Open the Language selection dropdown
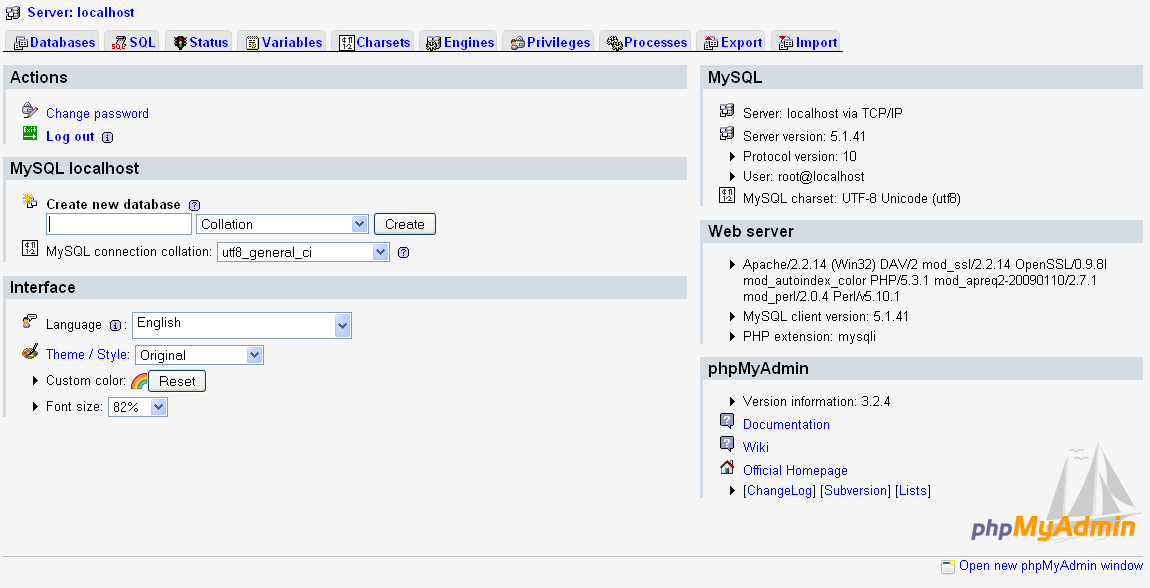 pos(241,324)
